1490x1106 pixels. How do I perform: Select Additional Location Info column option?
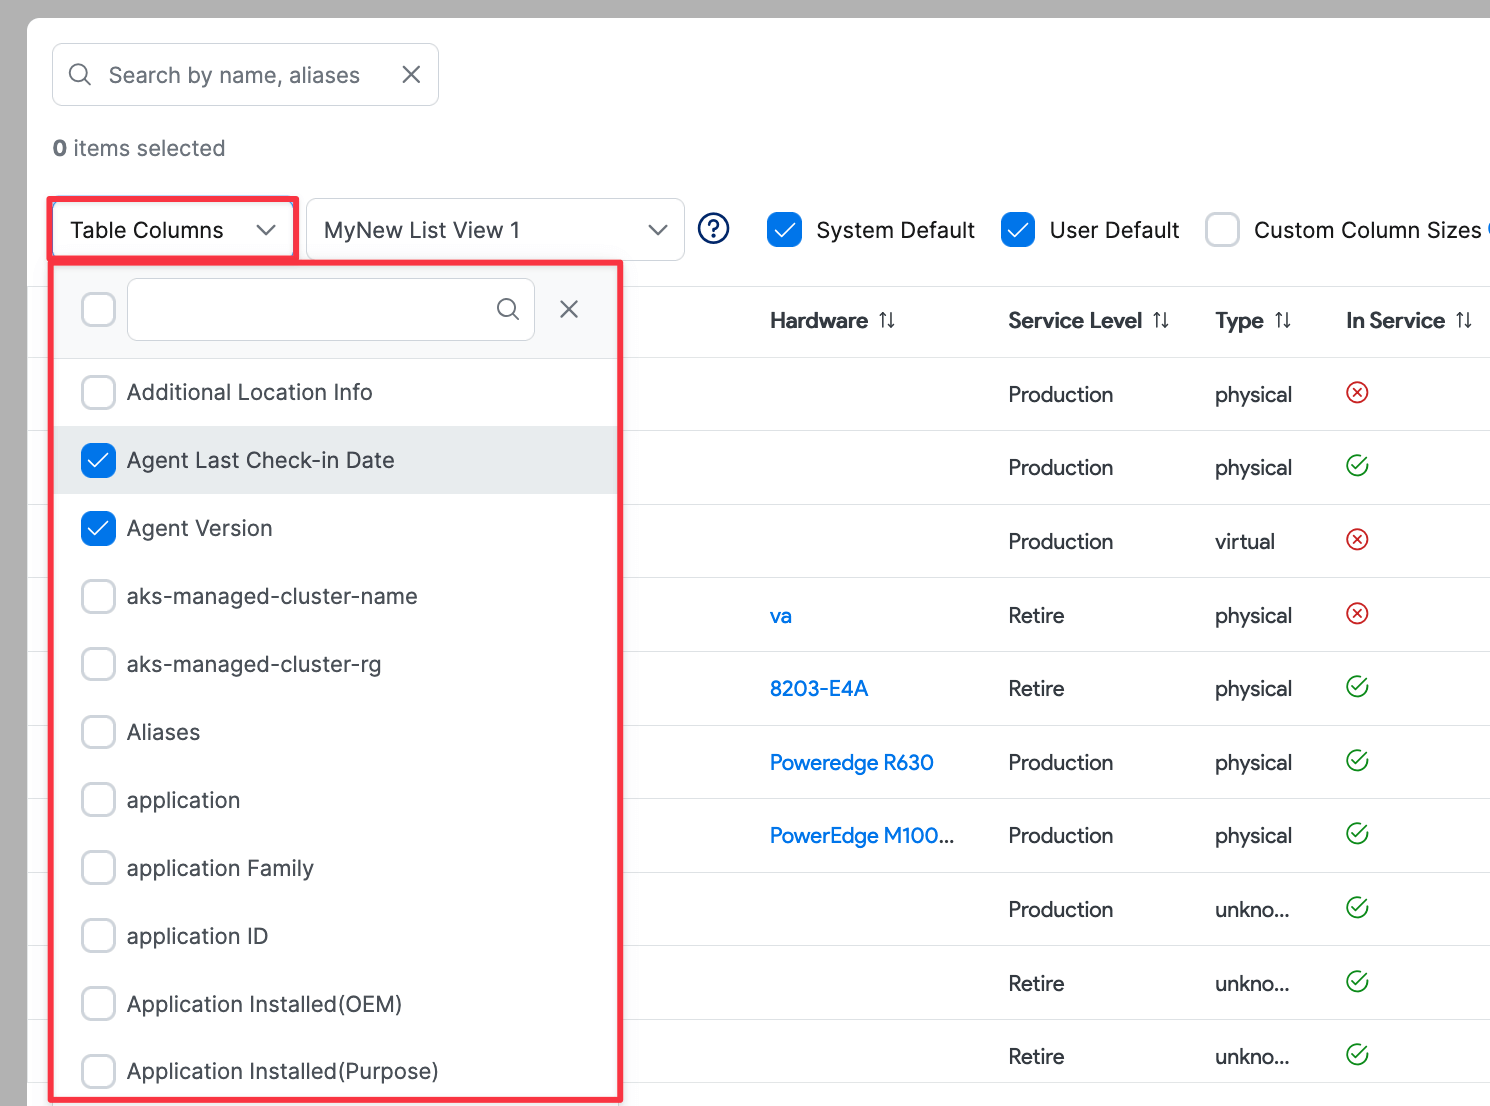click(98, 393)
